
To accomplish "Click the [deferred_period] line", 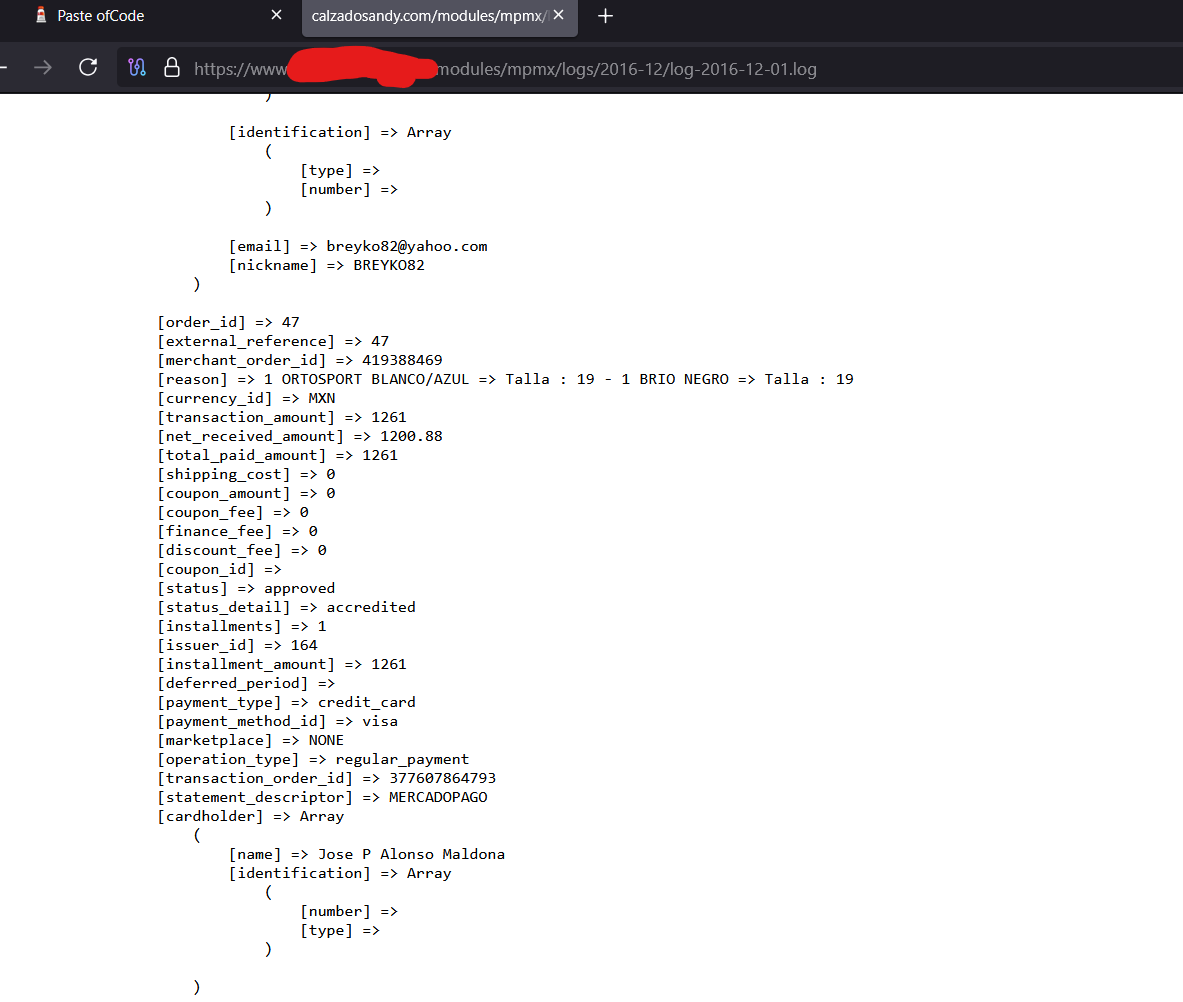I will coord(246,683).
